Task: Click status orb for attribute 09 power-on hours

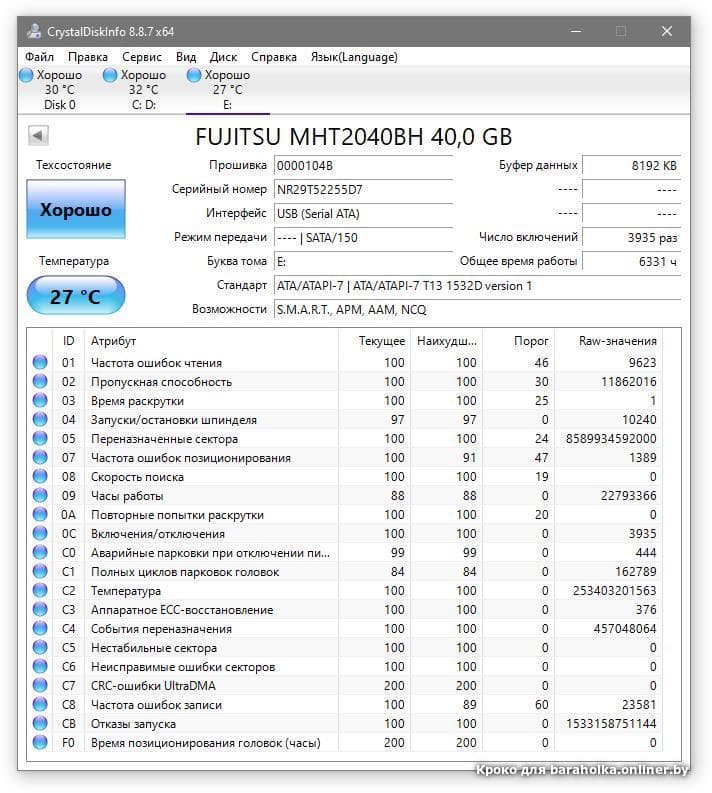Action: [40, 495]
